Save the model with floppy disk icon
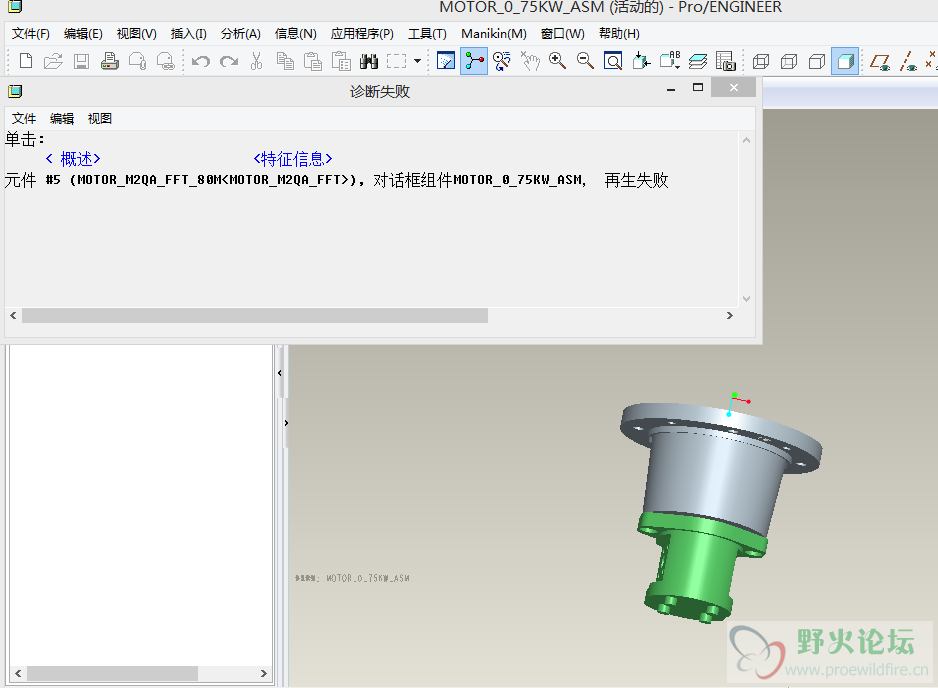The width and height of the screenshot is (938, 688). [x=81, y=61]
